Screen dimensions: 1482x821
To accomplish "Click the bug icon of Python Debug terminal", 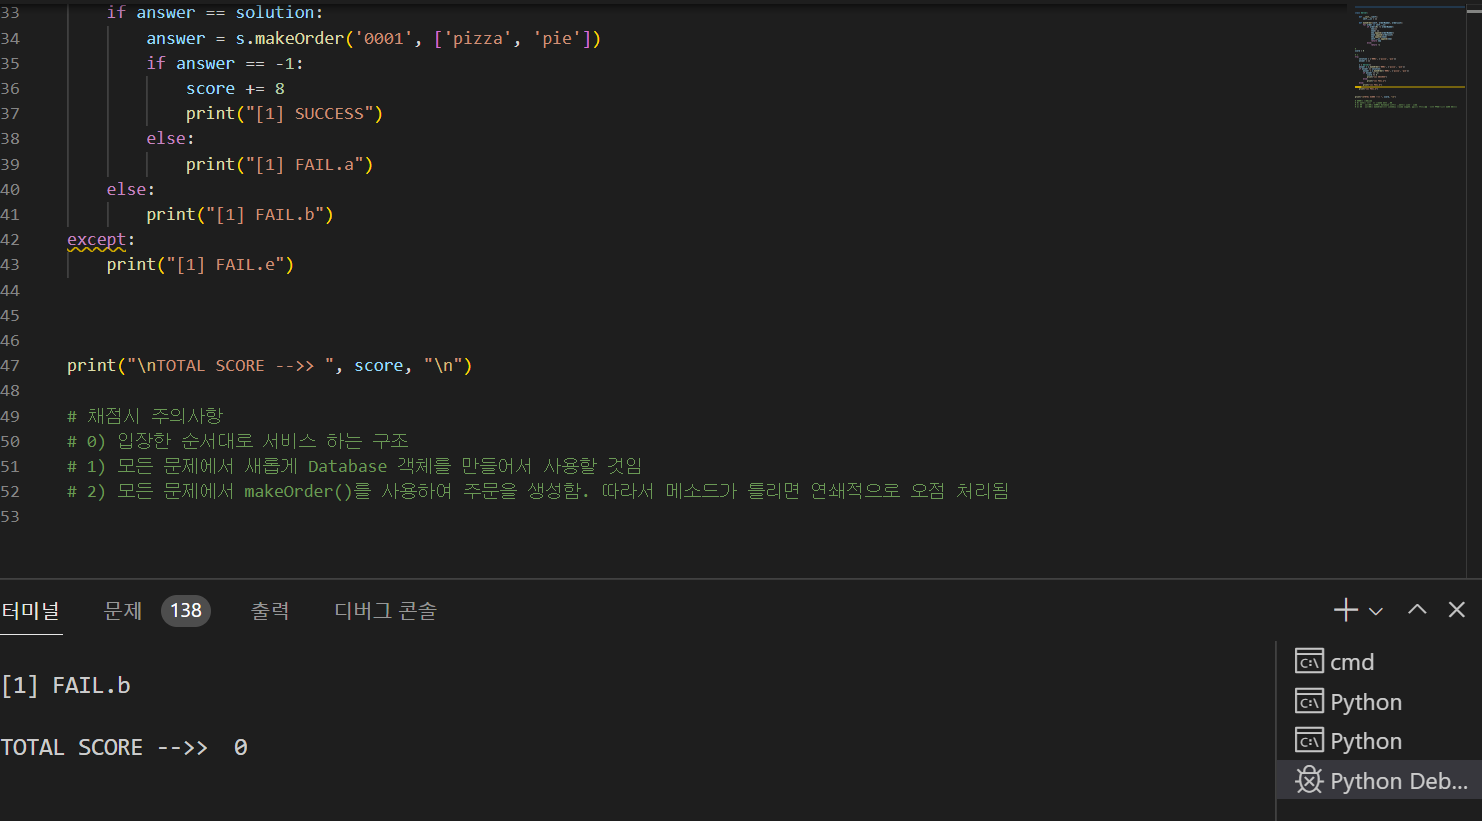I will pyautogui.click(x=1309, y=781).
